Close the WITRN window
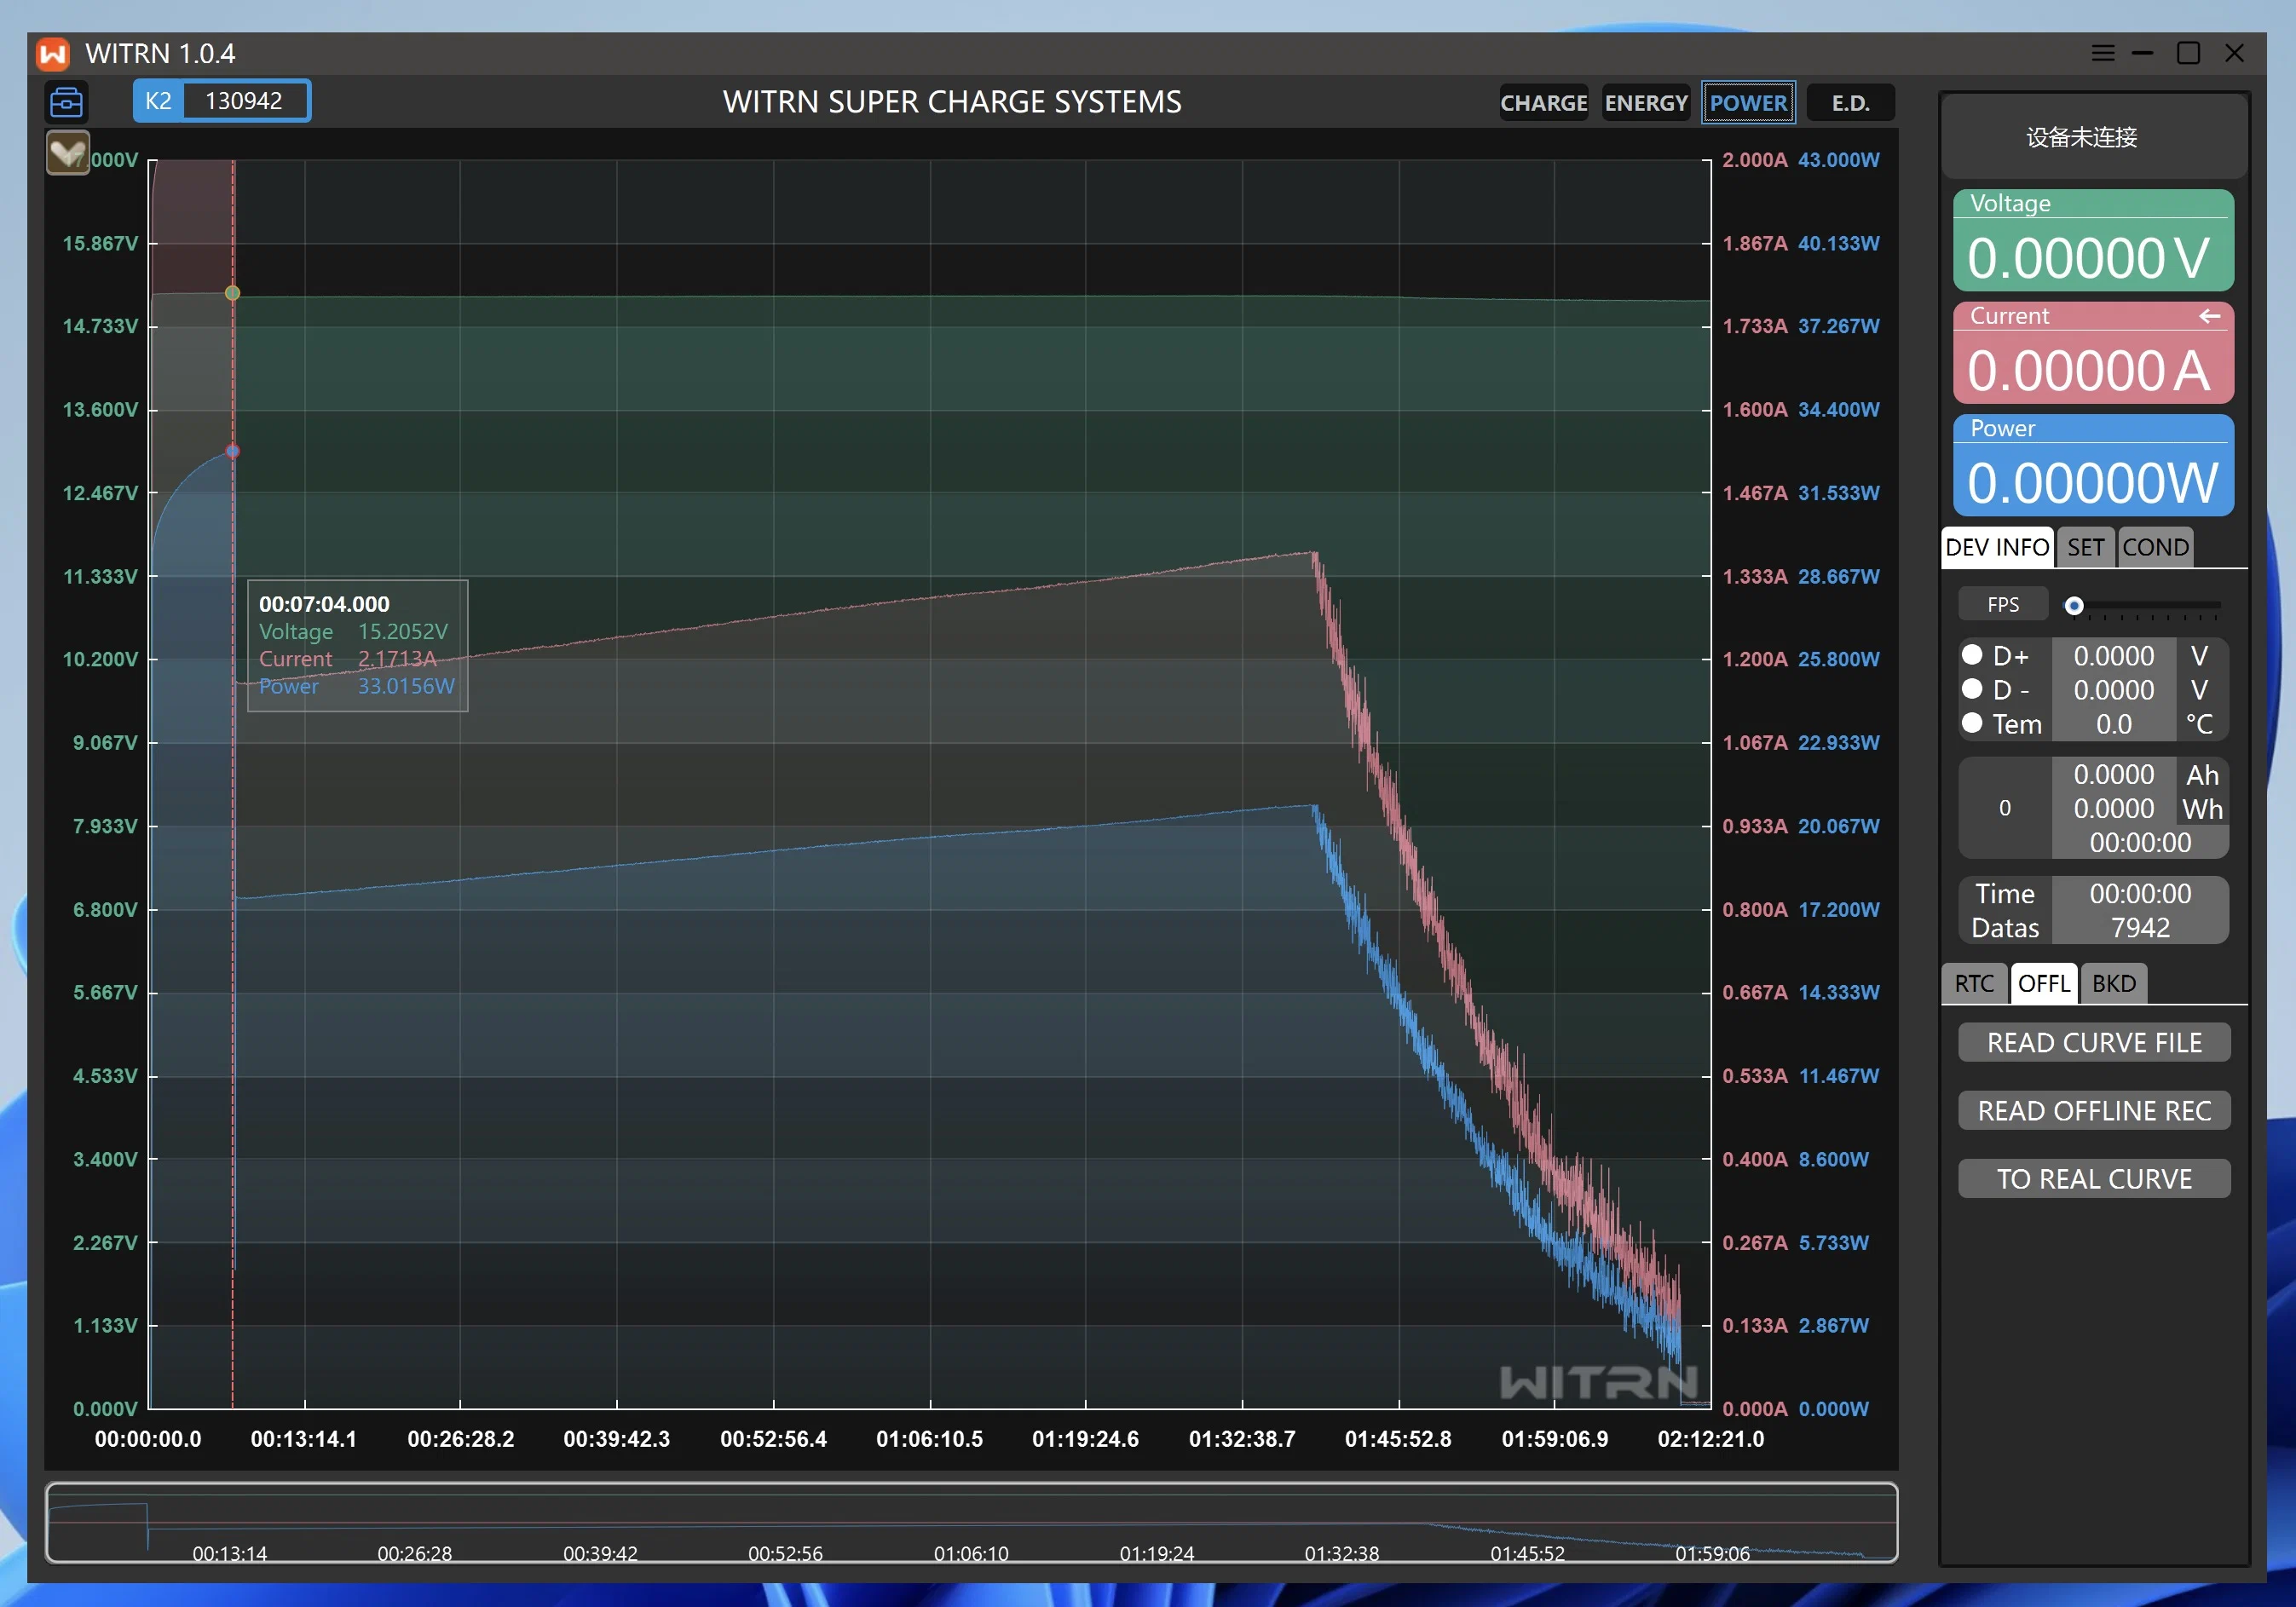 (2234, 53)
